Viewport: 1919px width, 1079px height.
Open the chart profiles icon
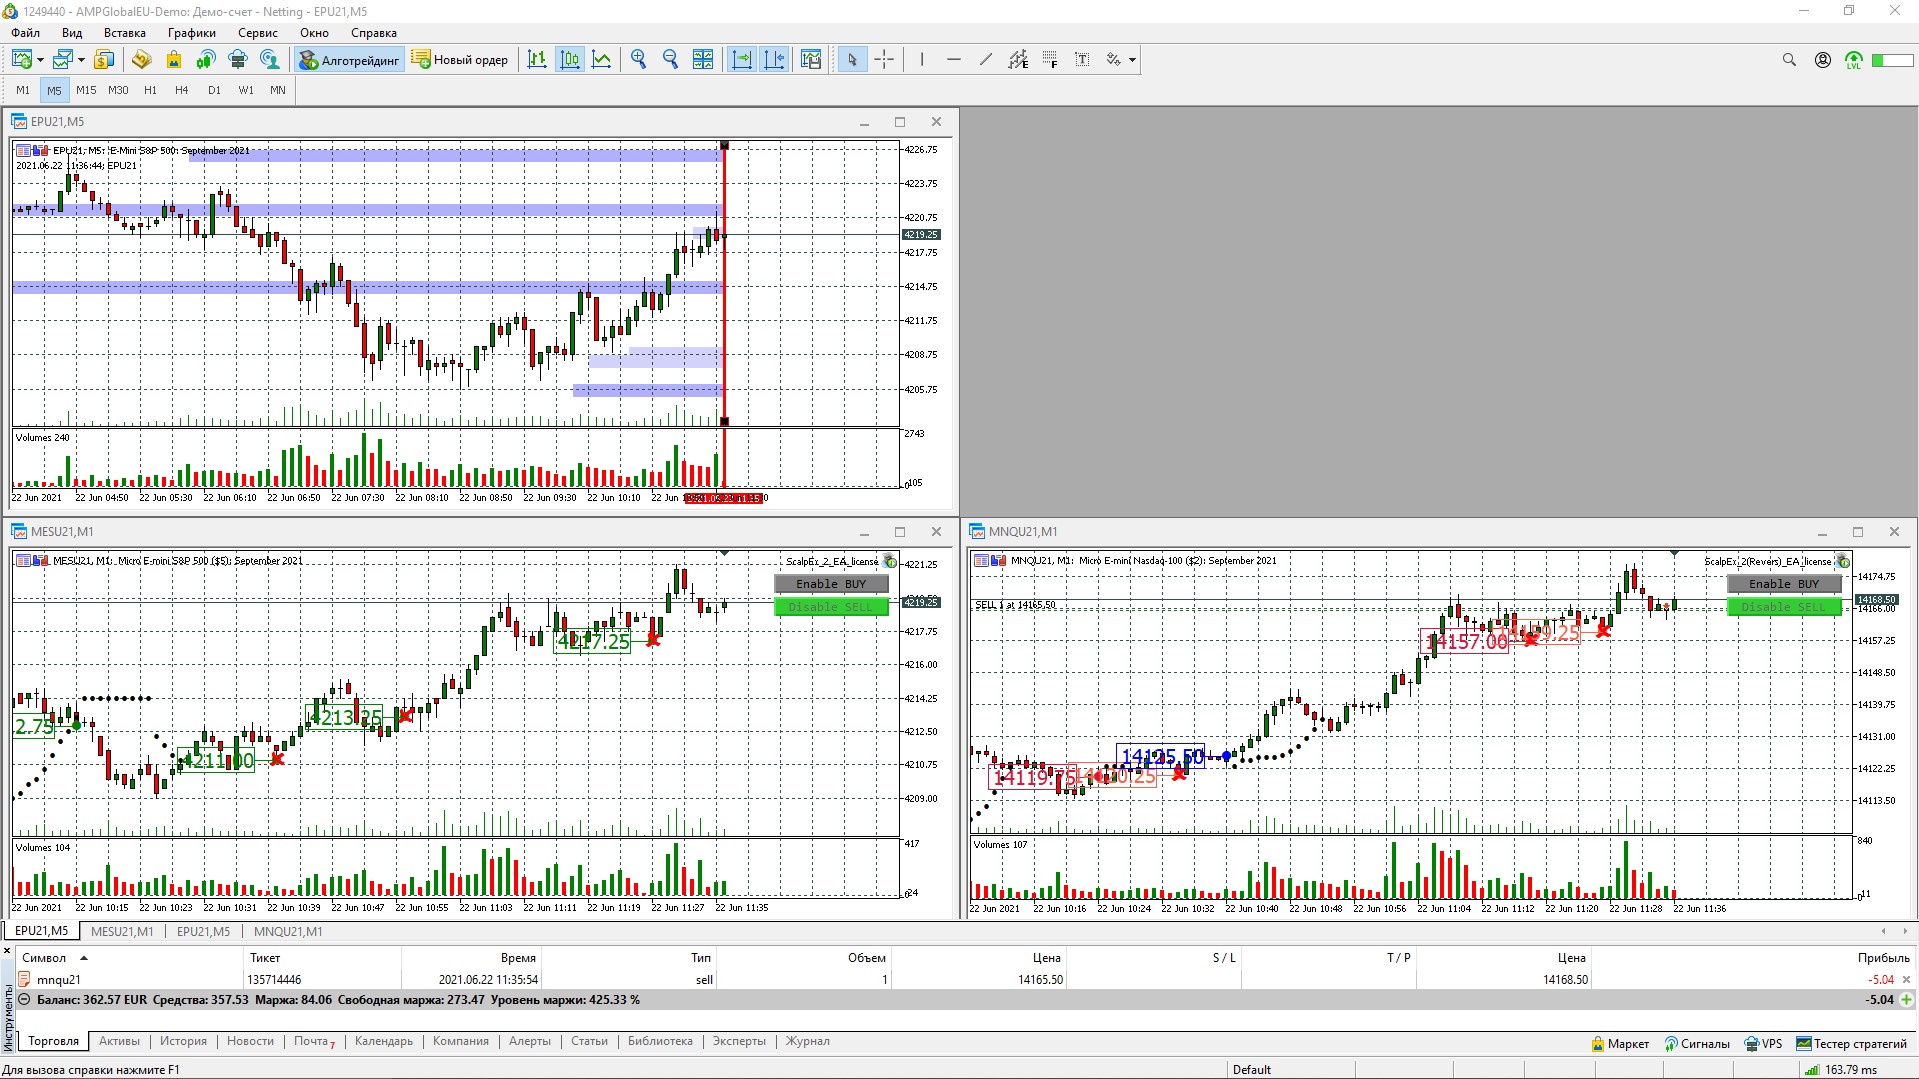(x=63, y=60)
